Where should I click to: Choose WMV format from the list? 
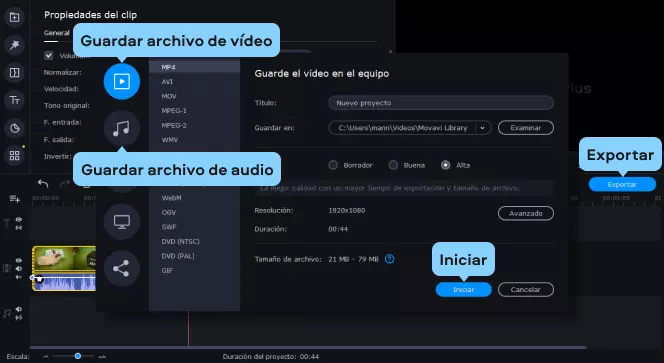[x=194, y=140]
